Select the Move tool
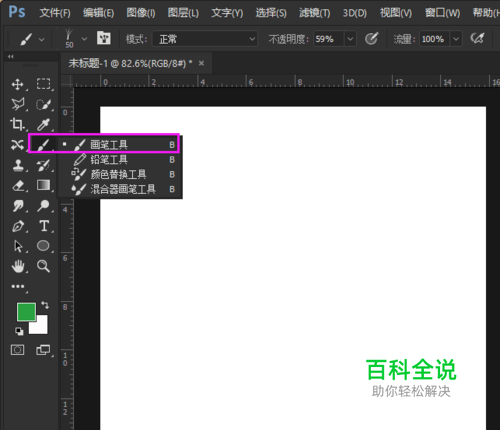 coord(17,84)
